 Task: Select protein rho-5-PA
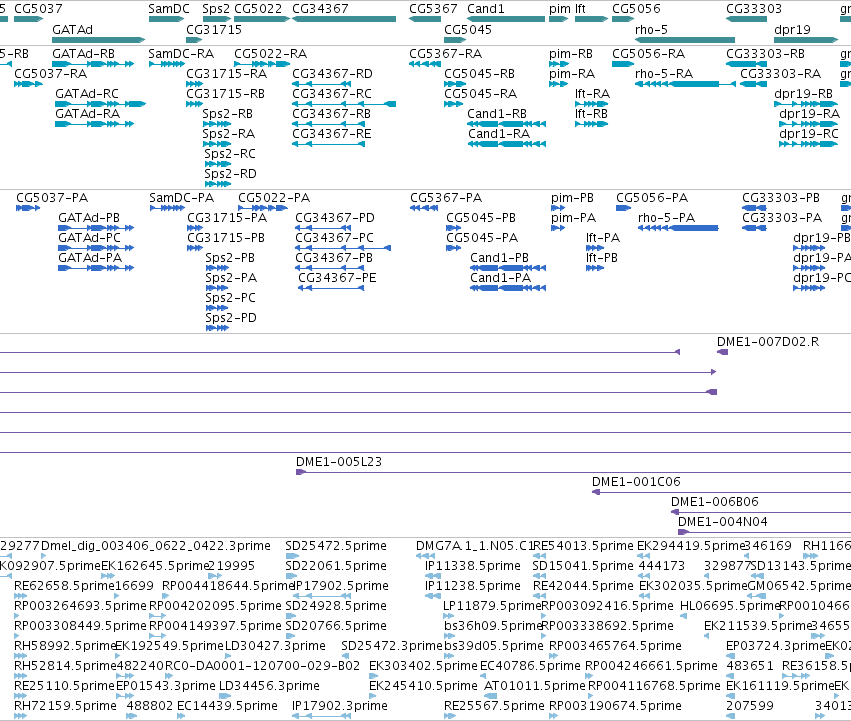click(x=666, y=218)
